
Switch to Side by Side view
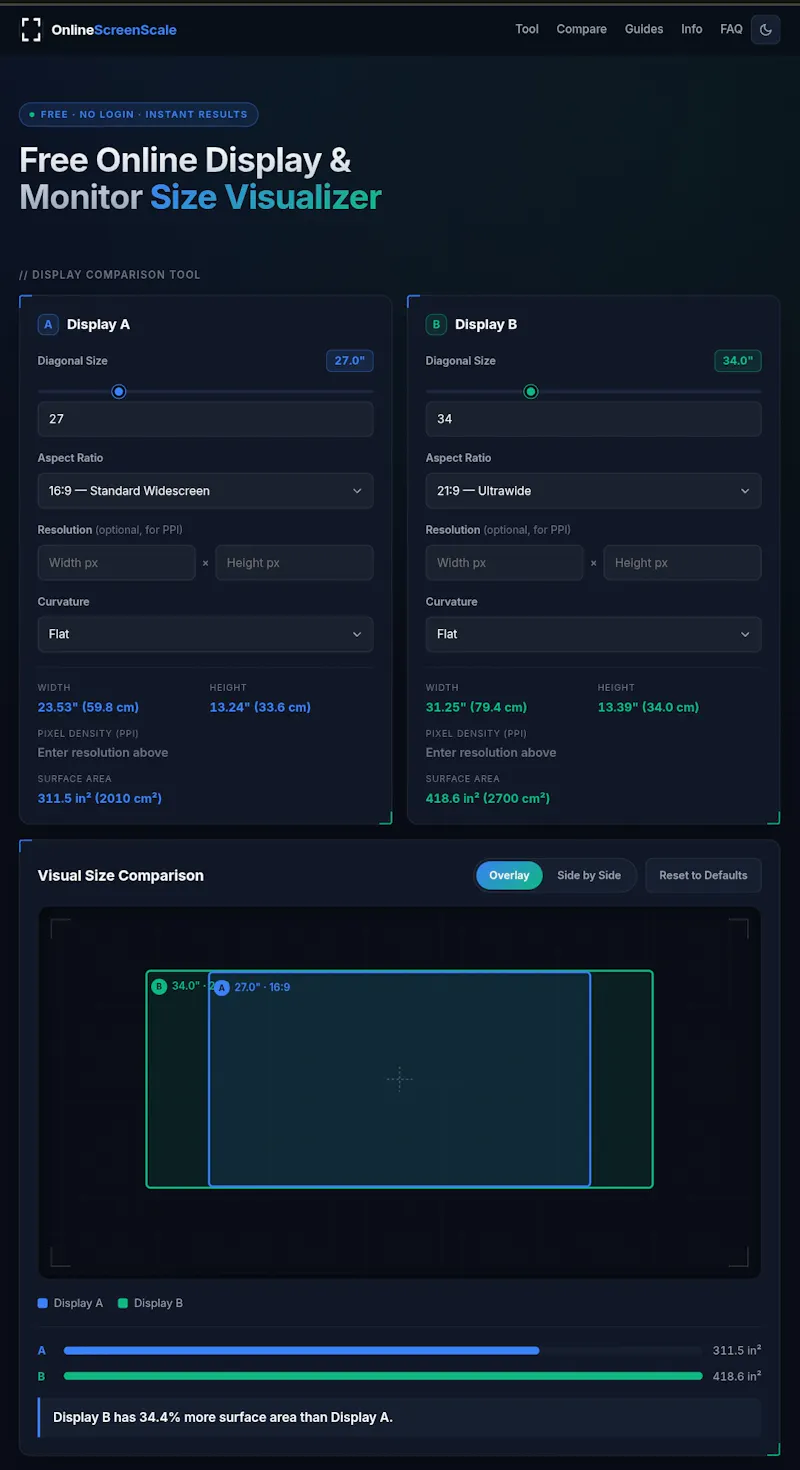[x=589, y=875]
